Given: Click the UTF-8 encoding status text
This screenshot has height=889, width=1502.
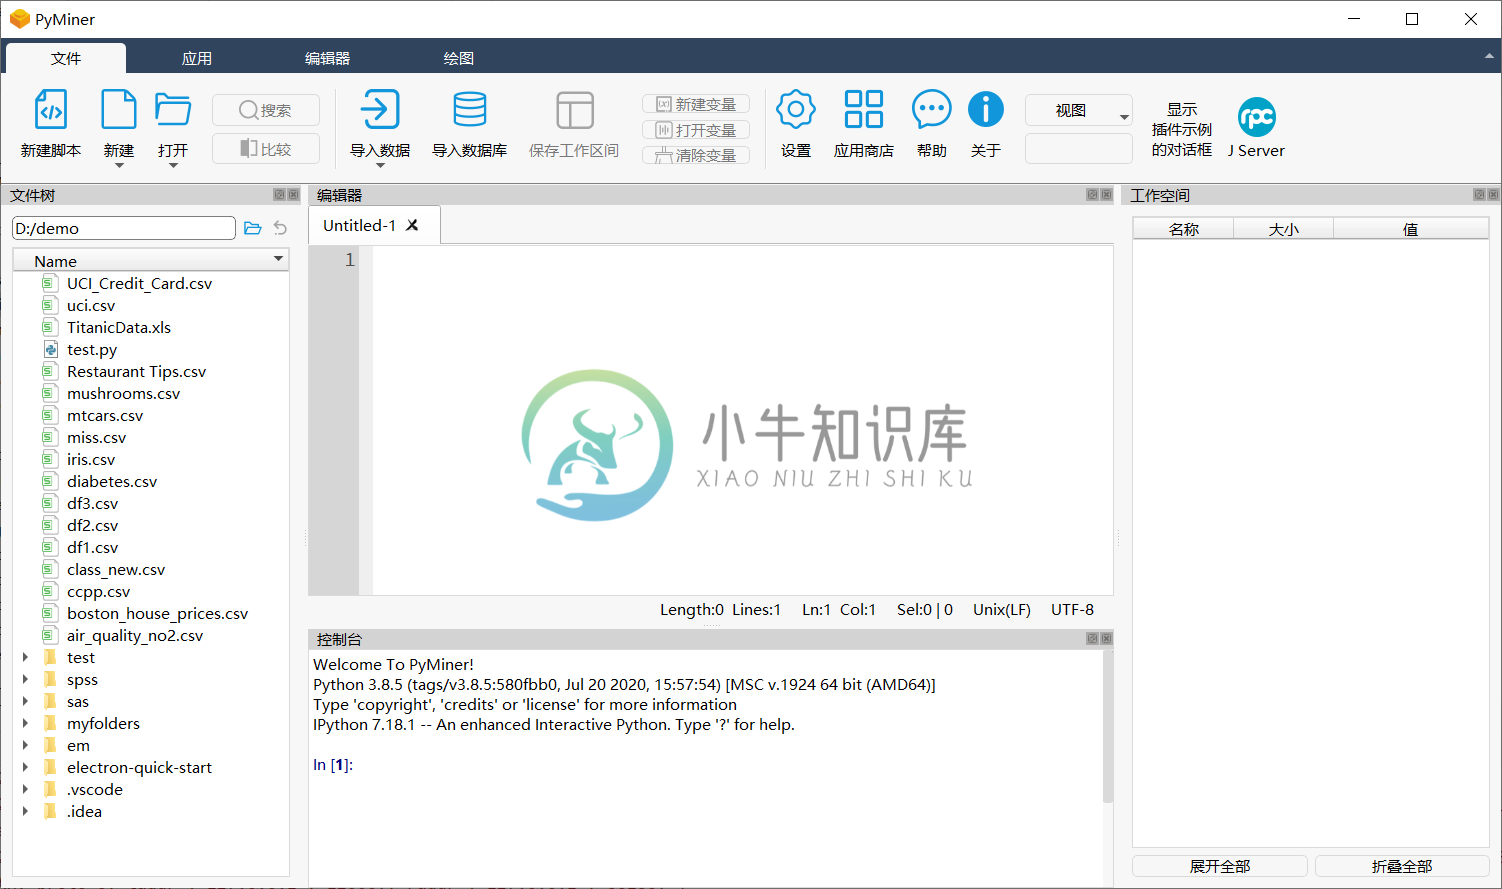Looking at the screenshot, I should pyautogui.click(x=1072, y=610).
